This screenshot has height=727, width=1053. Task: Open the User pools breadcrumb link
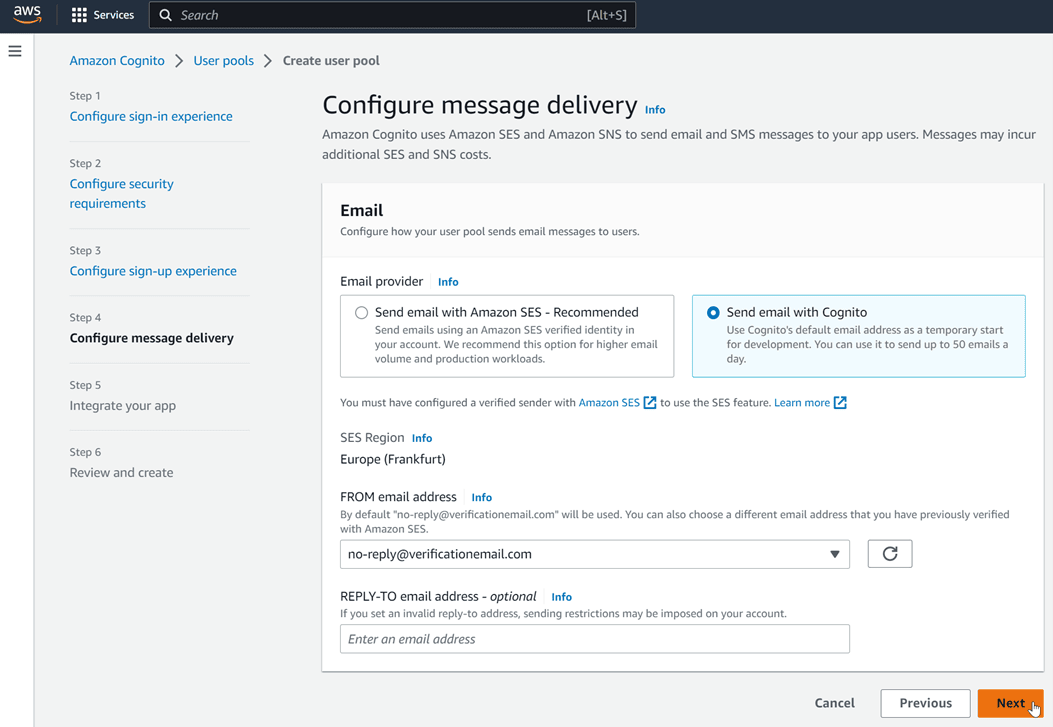(223, 60)
